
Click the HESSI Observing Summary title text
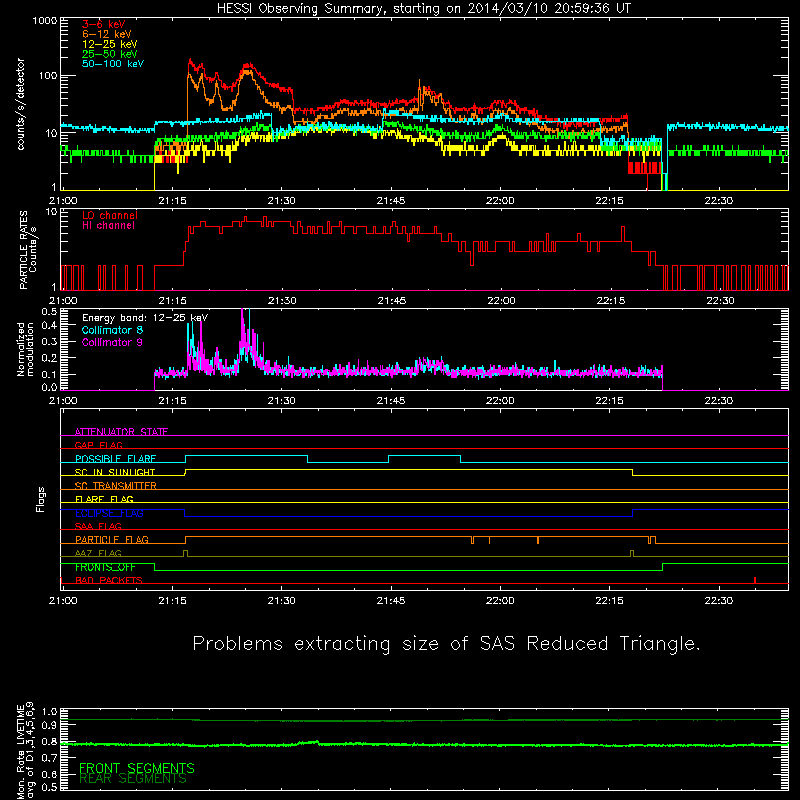tap(423, 9)
